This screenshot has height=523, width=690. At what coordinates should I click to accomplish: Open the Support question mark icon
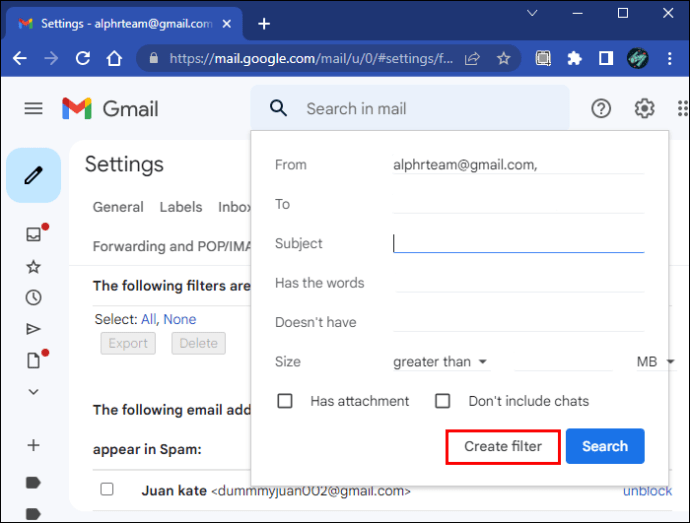click(601, 108)
